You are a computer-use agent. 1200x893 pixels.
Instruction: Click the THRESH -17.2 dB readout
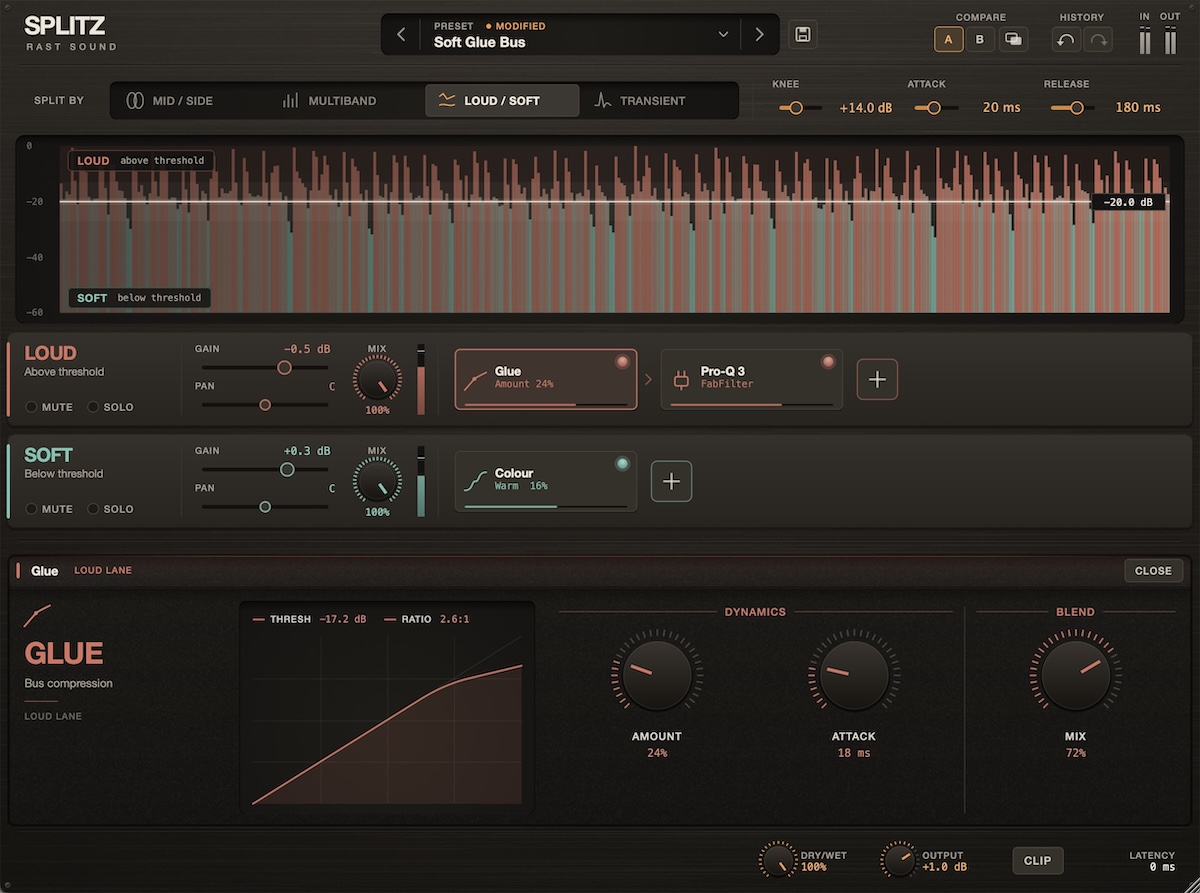coord(309,619)
